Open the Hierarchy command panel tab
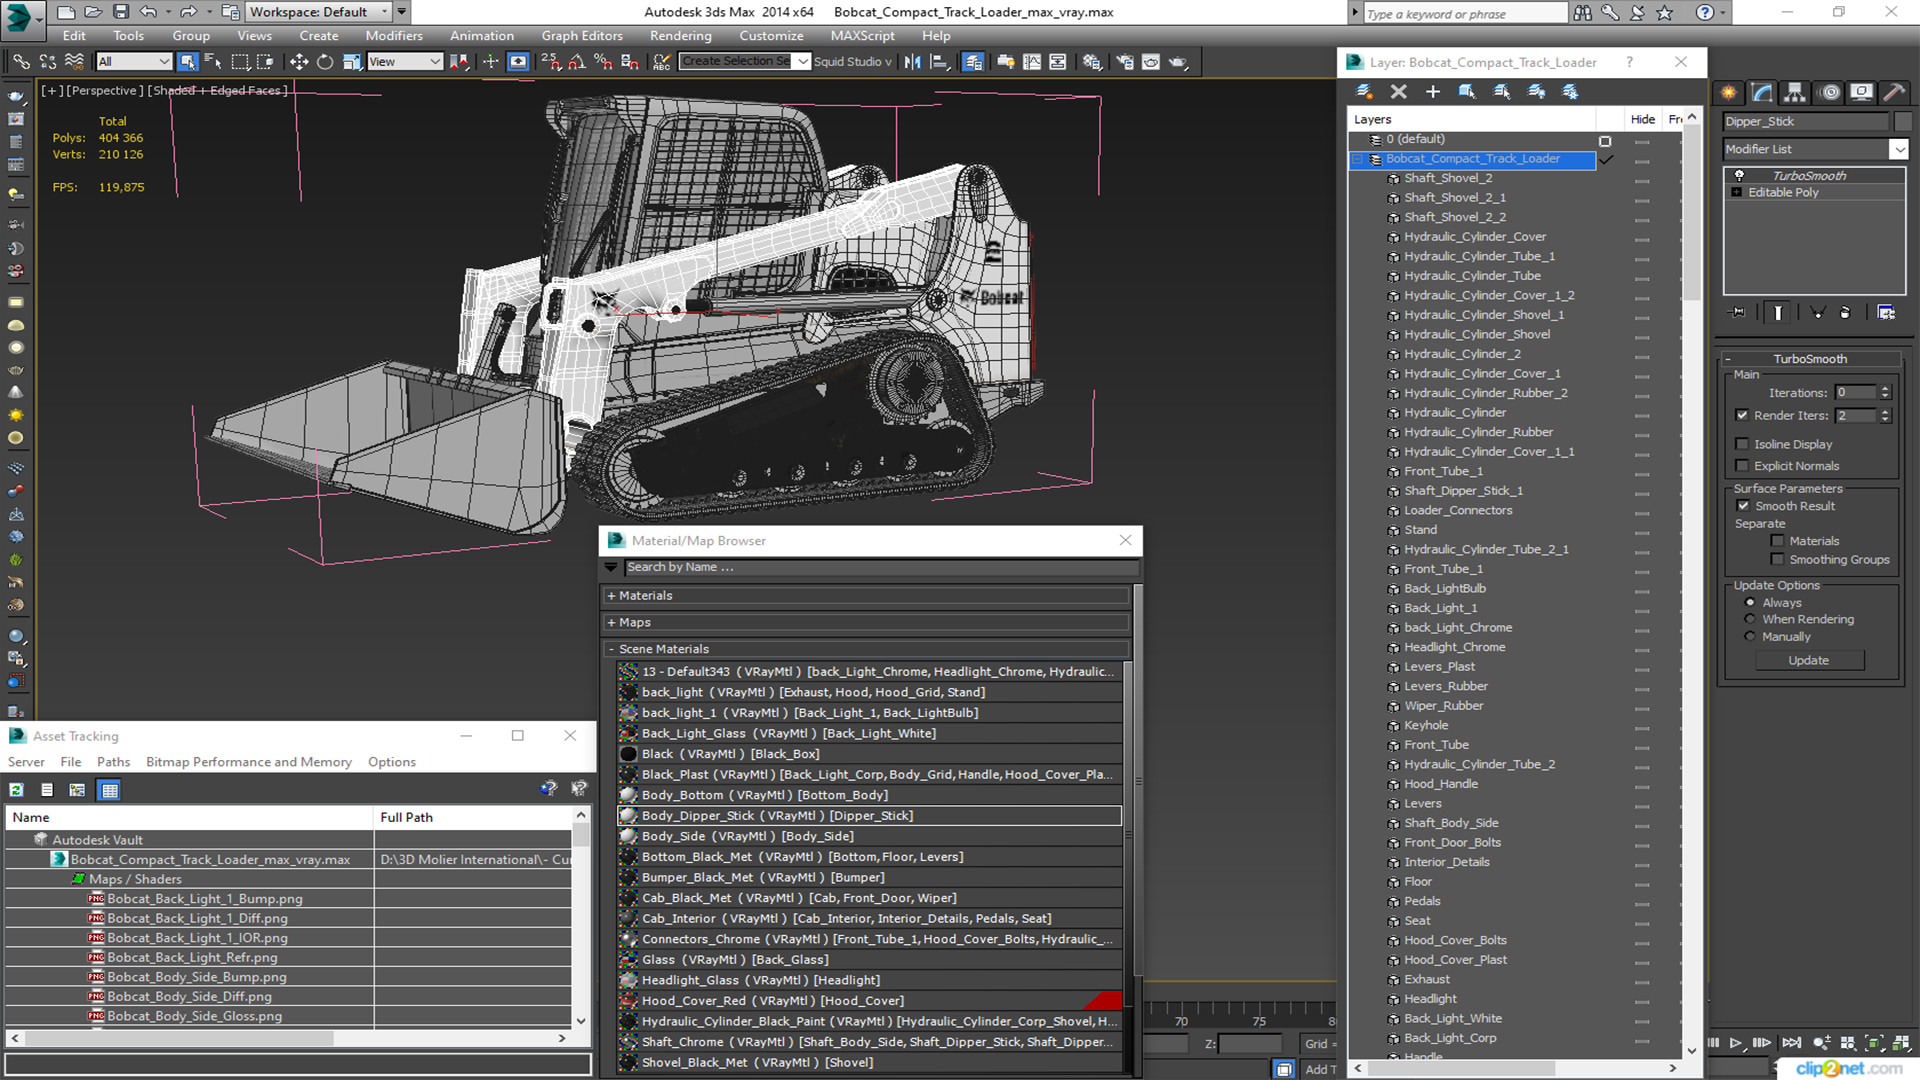1920x1080 pixels. coord(1796,92)
